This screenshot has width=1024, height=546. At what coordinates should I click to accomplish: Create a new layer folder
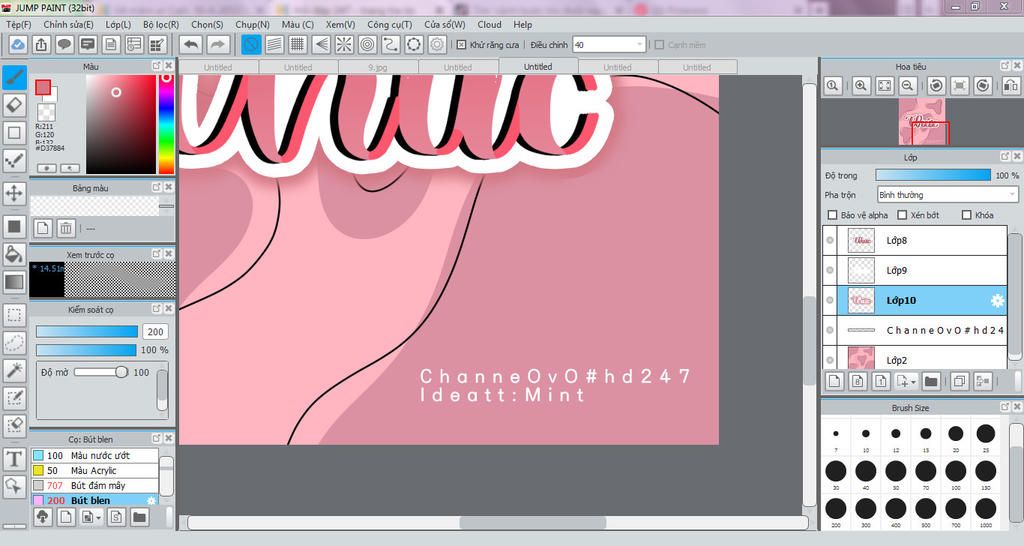click(x=931, y=381)
